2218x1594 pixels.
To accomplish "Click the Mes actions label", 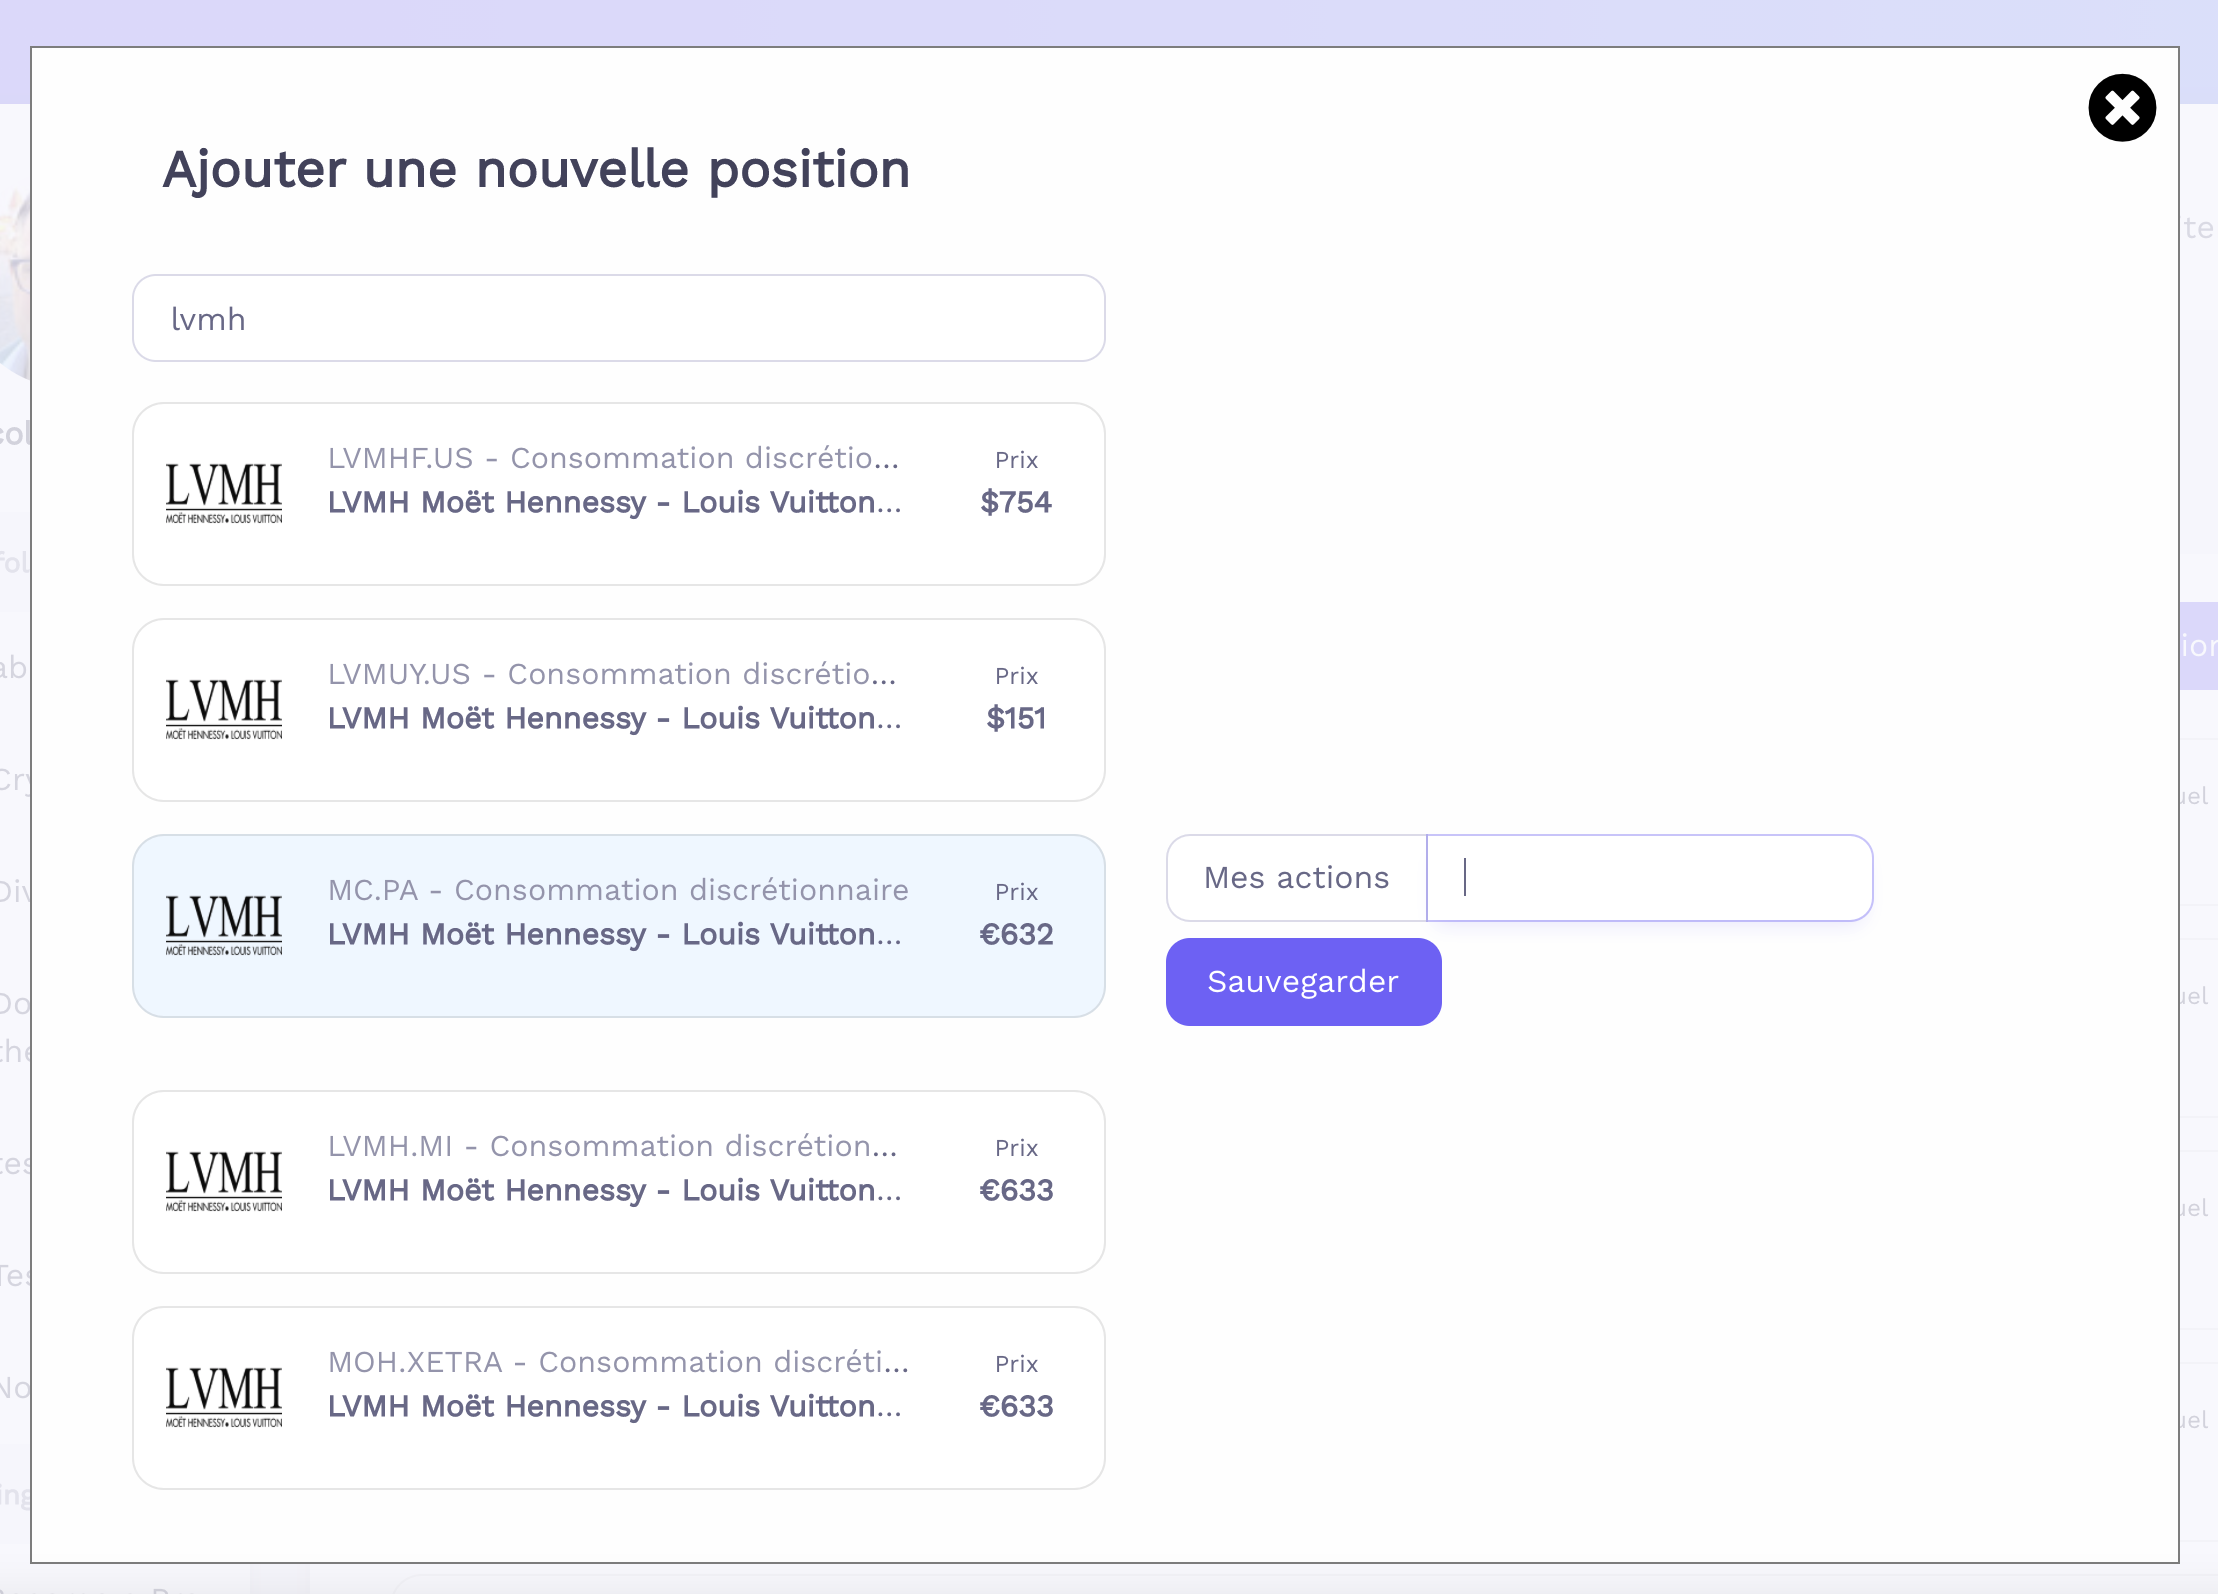I will click(x=1296, y=878).
